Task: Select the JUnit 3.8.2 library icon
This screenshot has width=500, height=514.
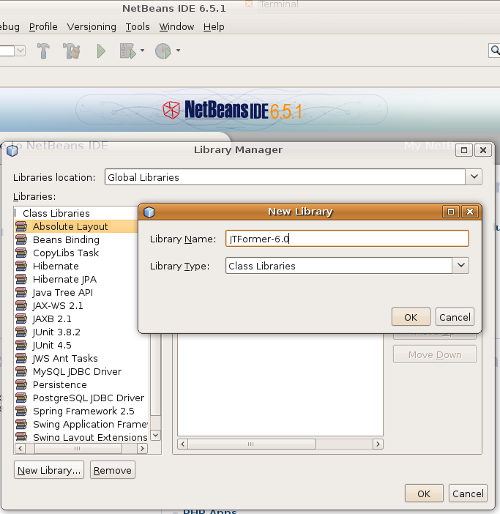Action: point(21,332)
